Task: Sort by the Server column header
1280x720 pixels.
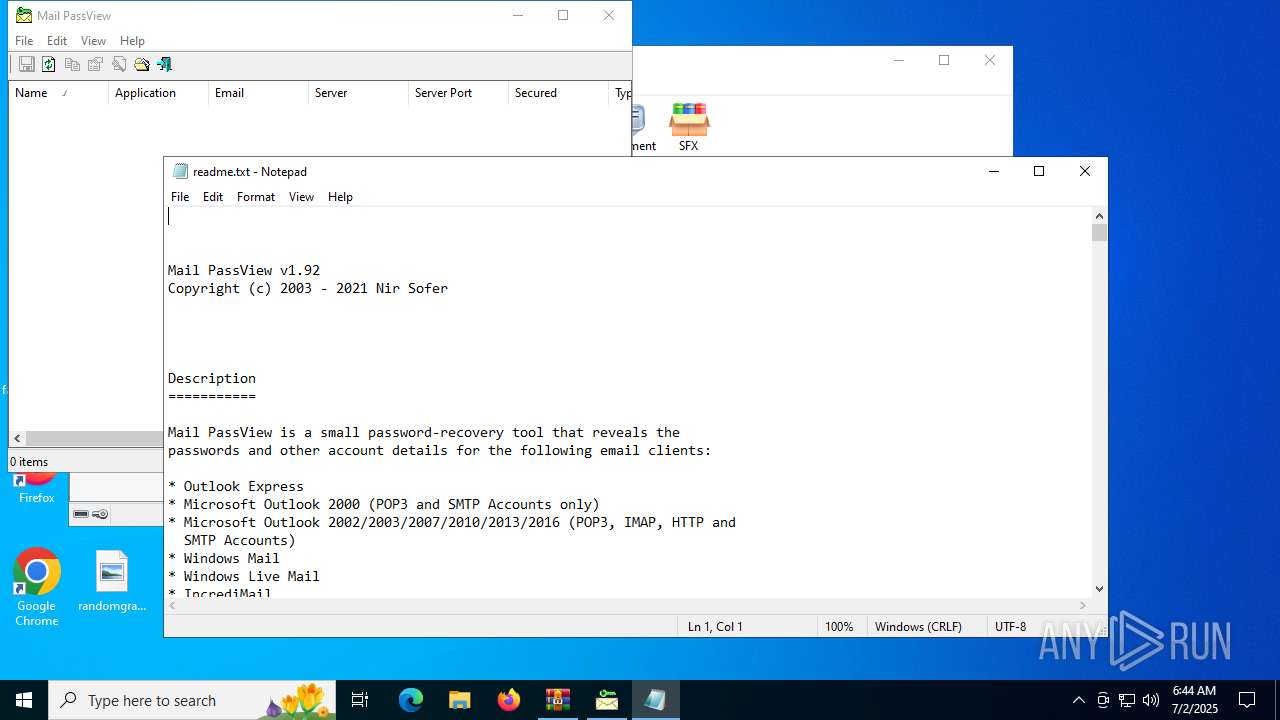Action: click(x=358, y=93)
